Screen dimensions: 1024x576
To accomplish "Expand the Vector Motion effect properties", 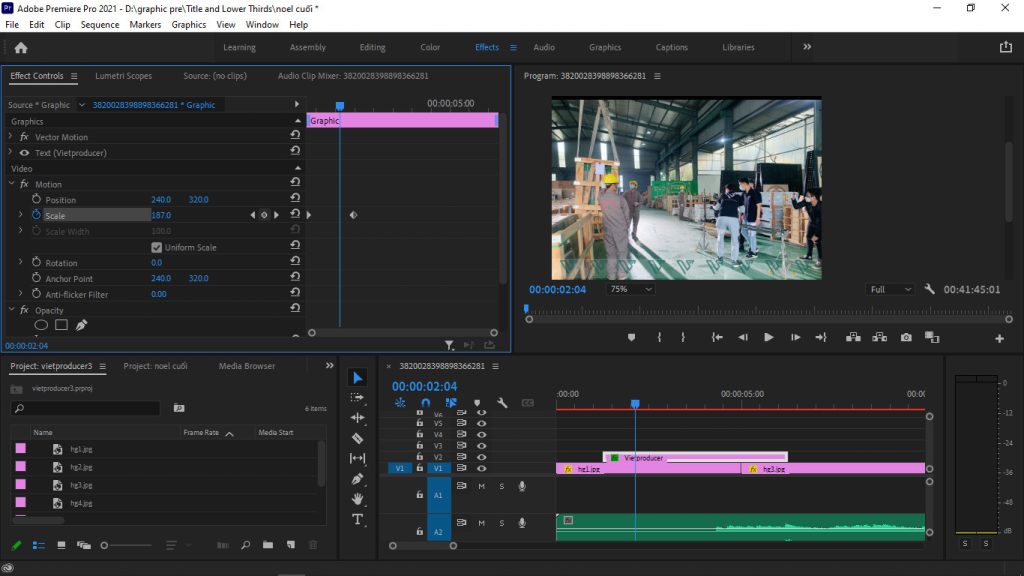I will (x=11, y=137).
